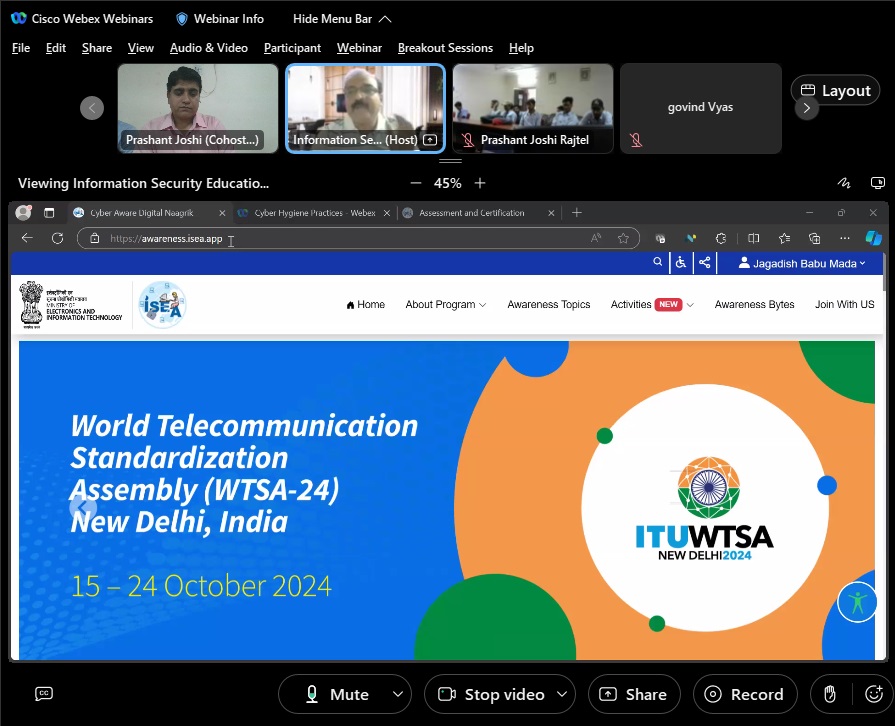Click the Share button
The image size is (895, 726).
point(634,694)
